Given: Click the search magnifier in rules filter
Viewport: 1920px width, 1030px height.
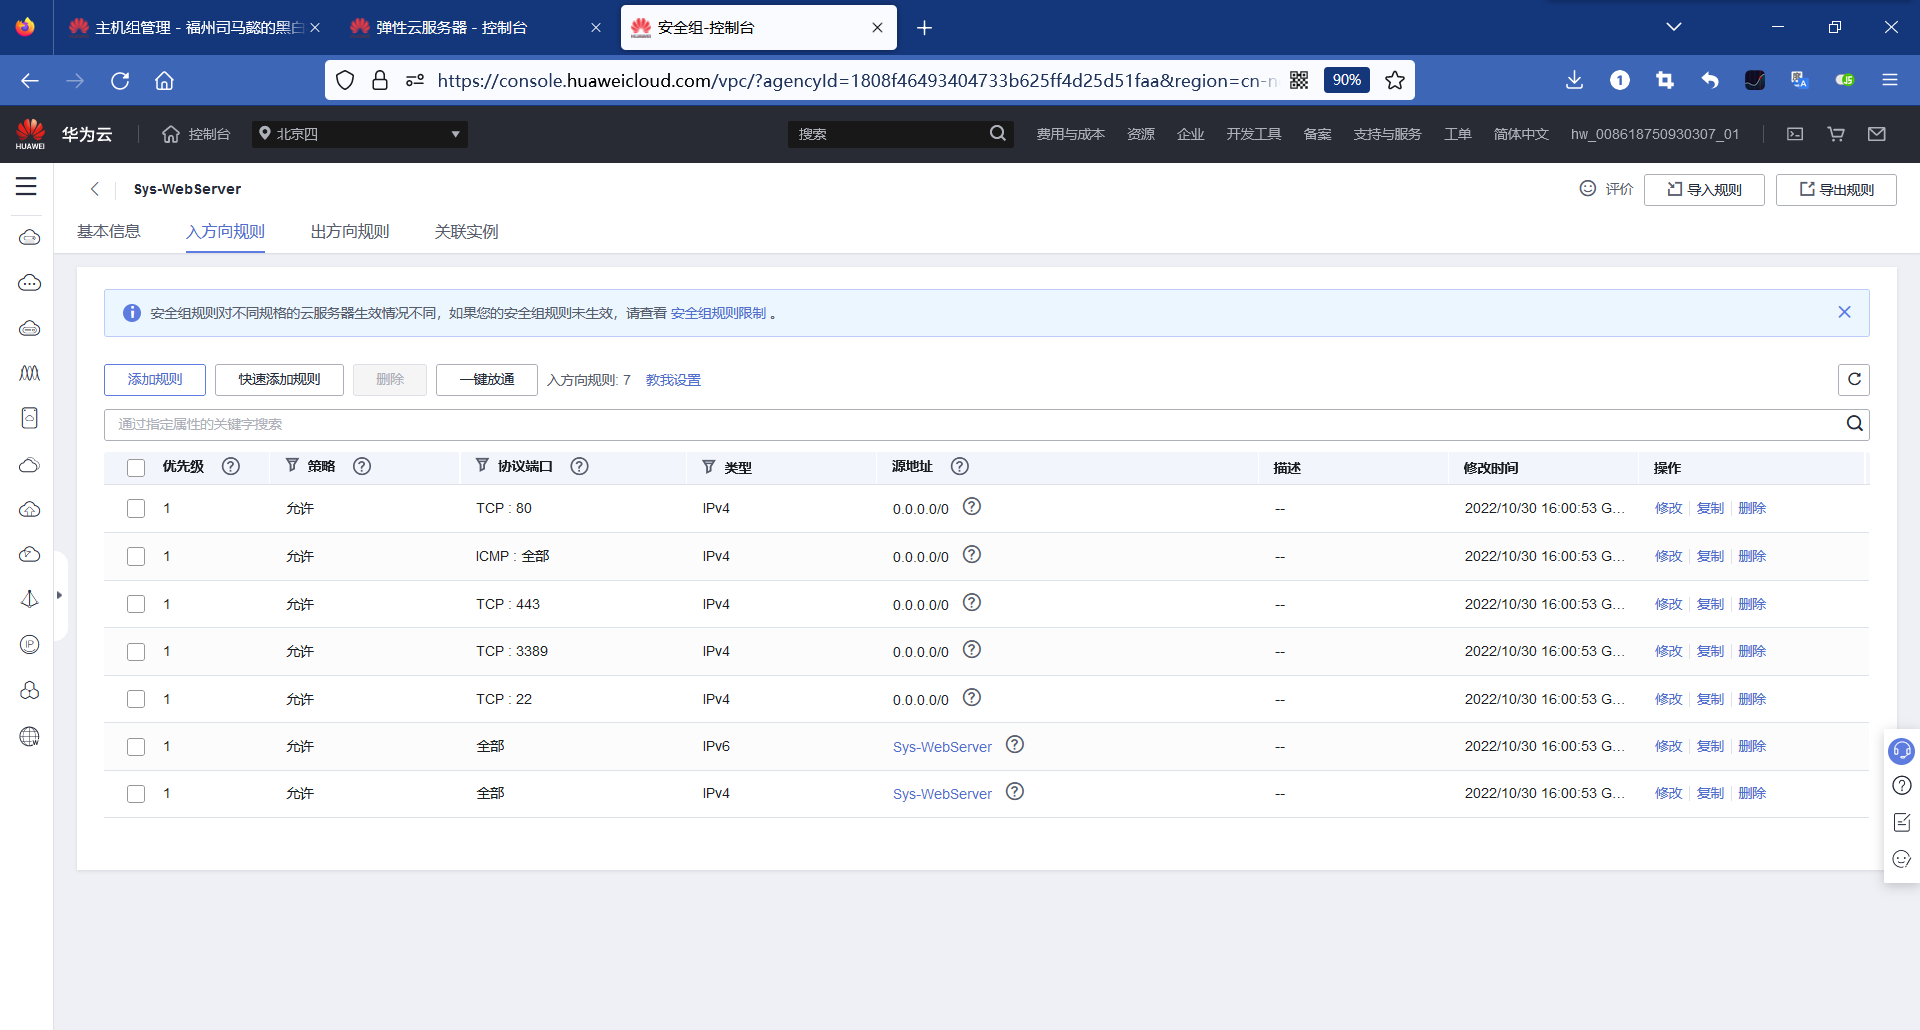Looking at the screenshot, I should tap(1854, 424).
